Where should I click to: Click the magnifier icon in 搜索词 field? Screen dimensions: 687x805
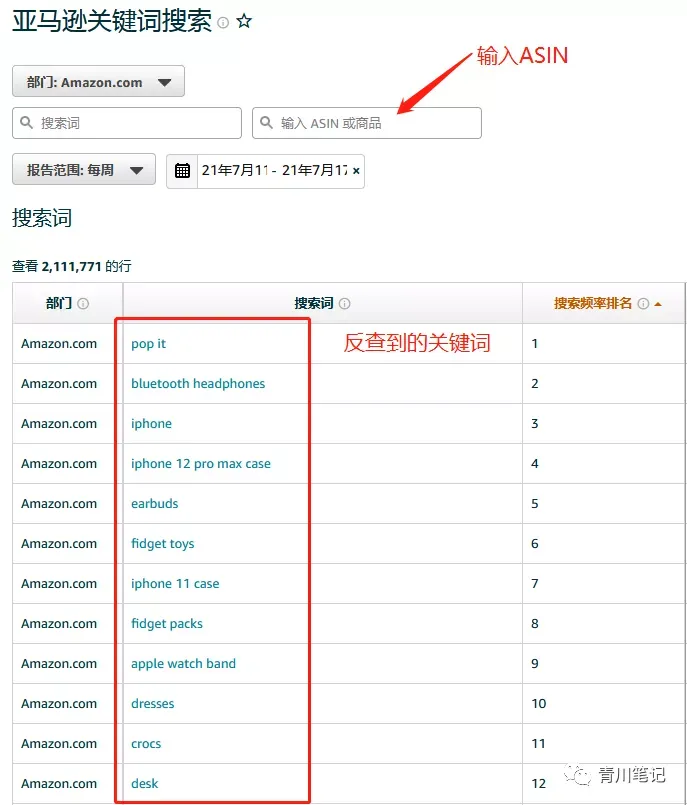pyautogui.click(x=26, y=122)
